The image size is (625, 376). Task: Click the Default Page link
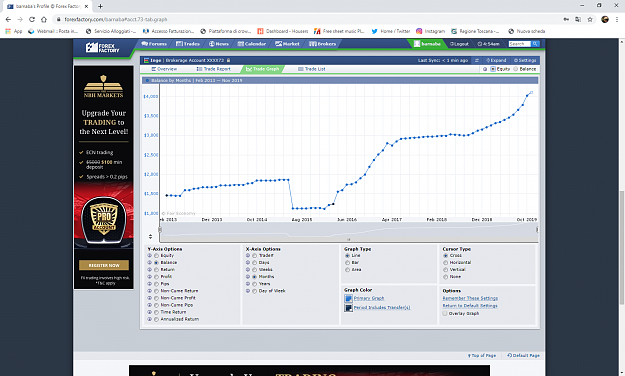tap(523, 355)
